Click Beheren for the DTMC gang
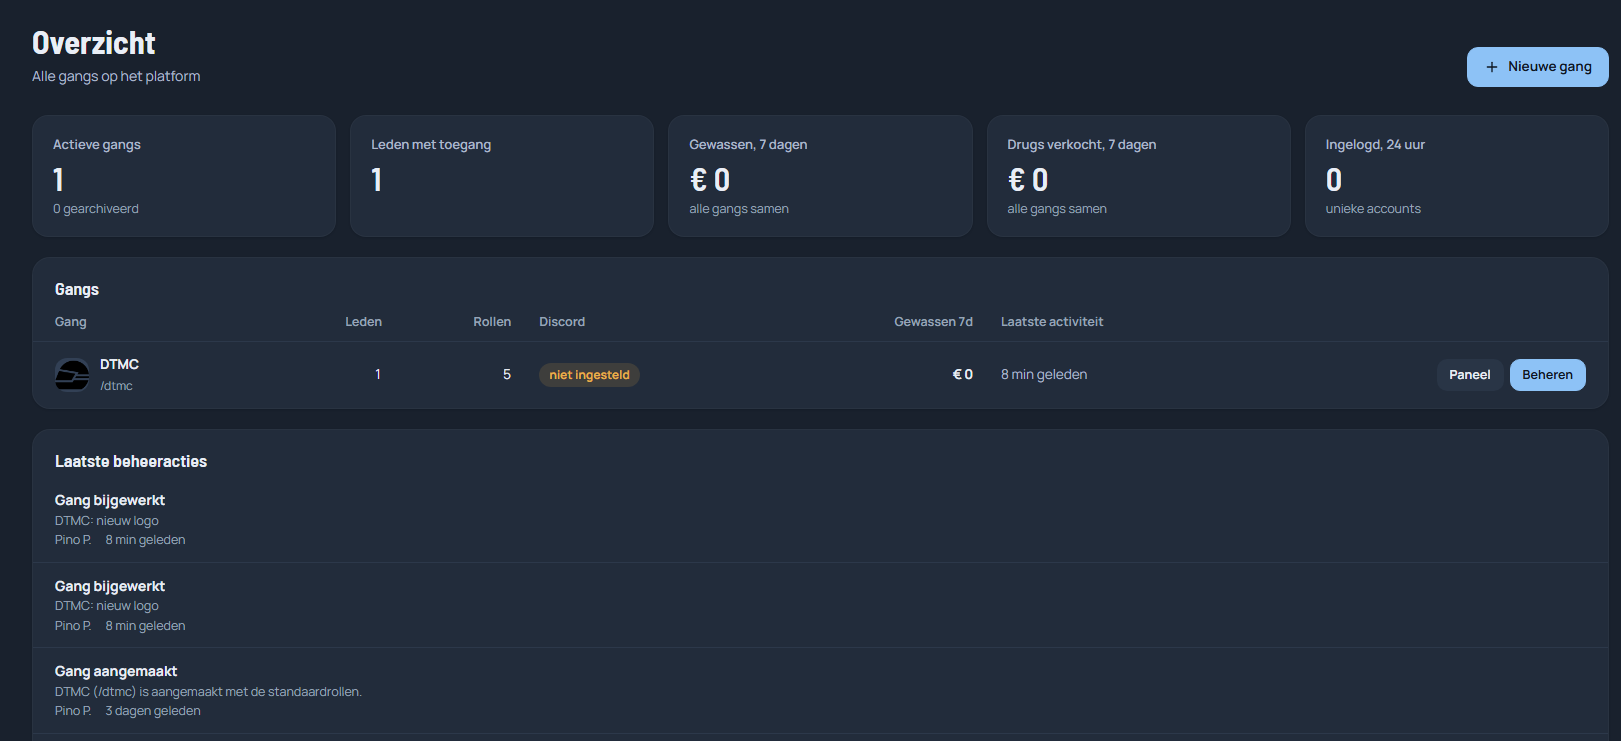 click(x=1547, y=375)
